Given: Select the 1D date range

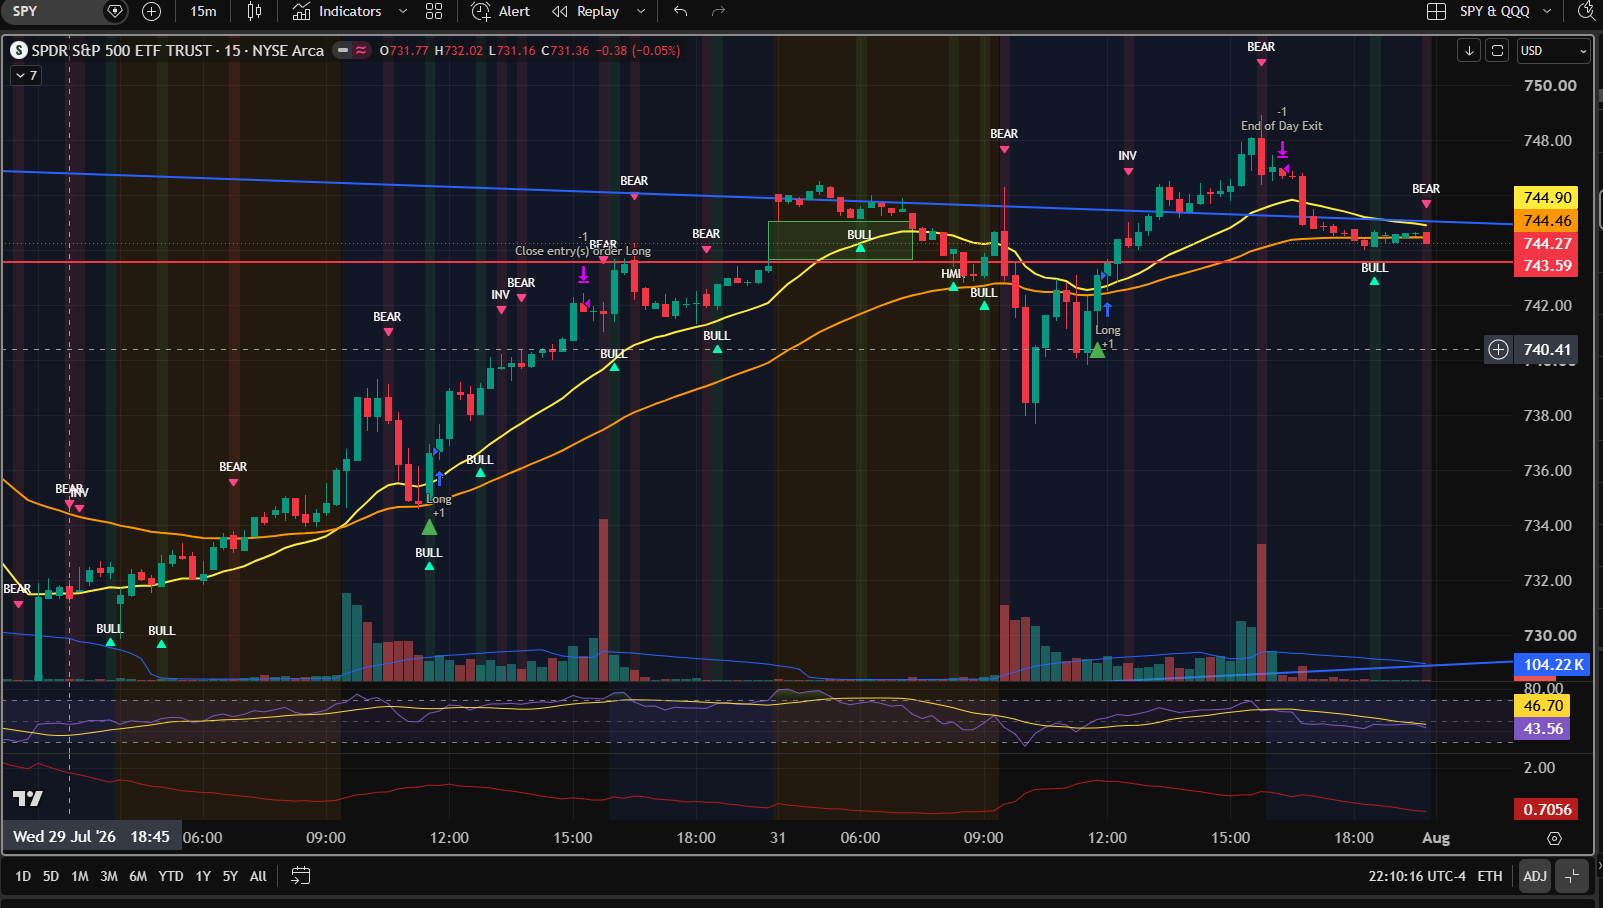Looking at the screenshot, I should 23,876.
